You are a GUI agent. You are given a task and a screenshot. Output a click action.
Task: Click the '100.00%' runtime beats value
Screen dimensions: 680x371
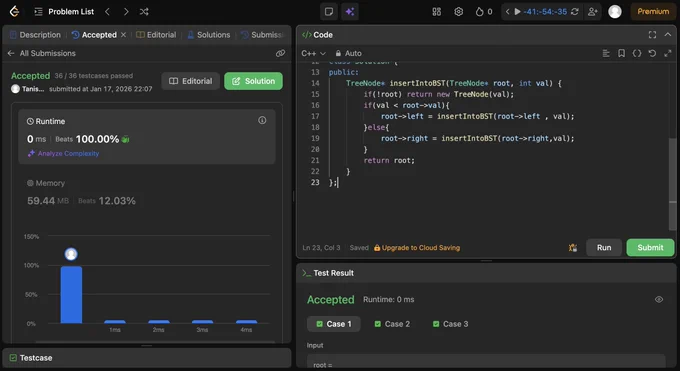coord(97,139)
